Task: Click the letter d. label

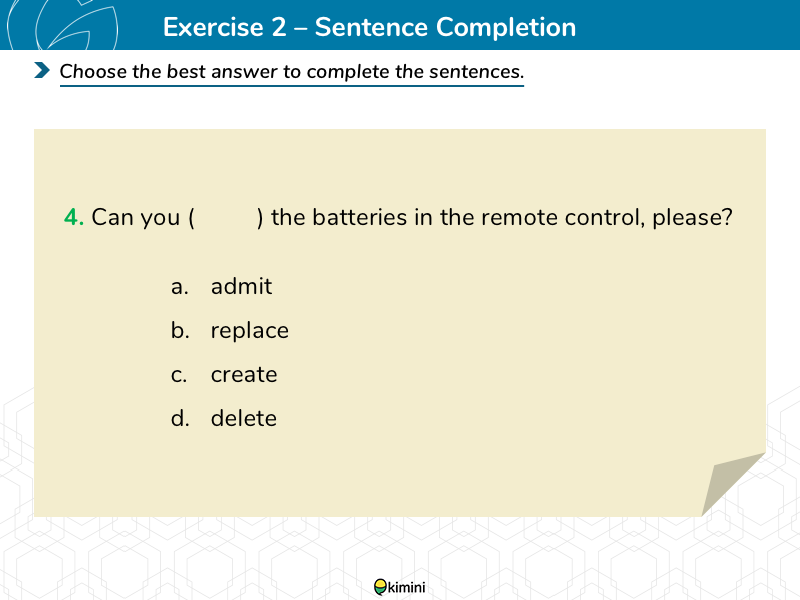Action: (180, 418)
